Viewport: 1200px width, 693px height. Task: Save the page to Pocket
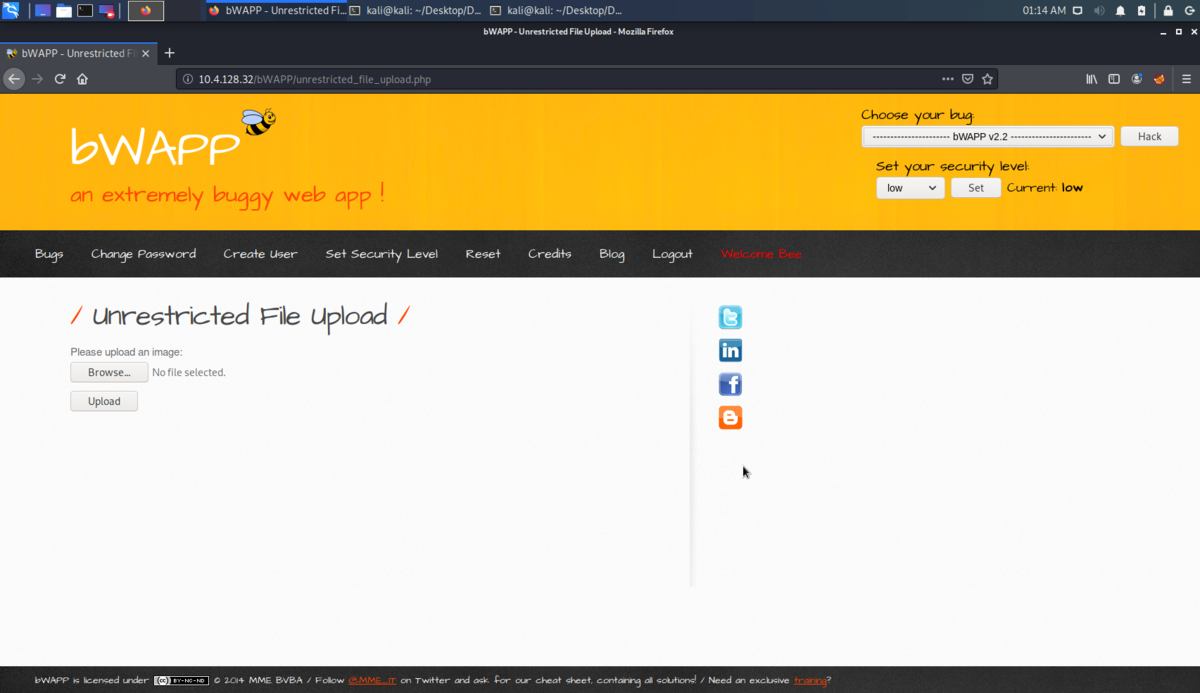pos(968,79)
